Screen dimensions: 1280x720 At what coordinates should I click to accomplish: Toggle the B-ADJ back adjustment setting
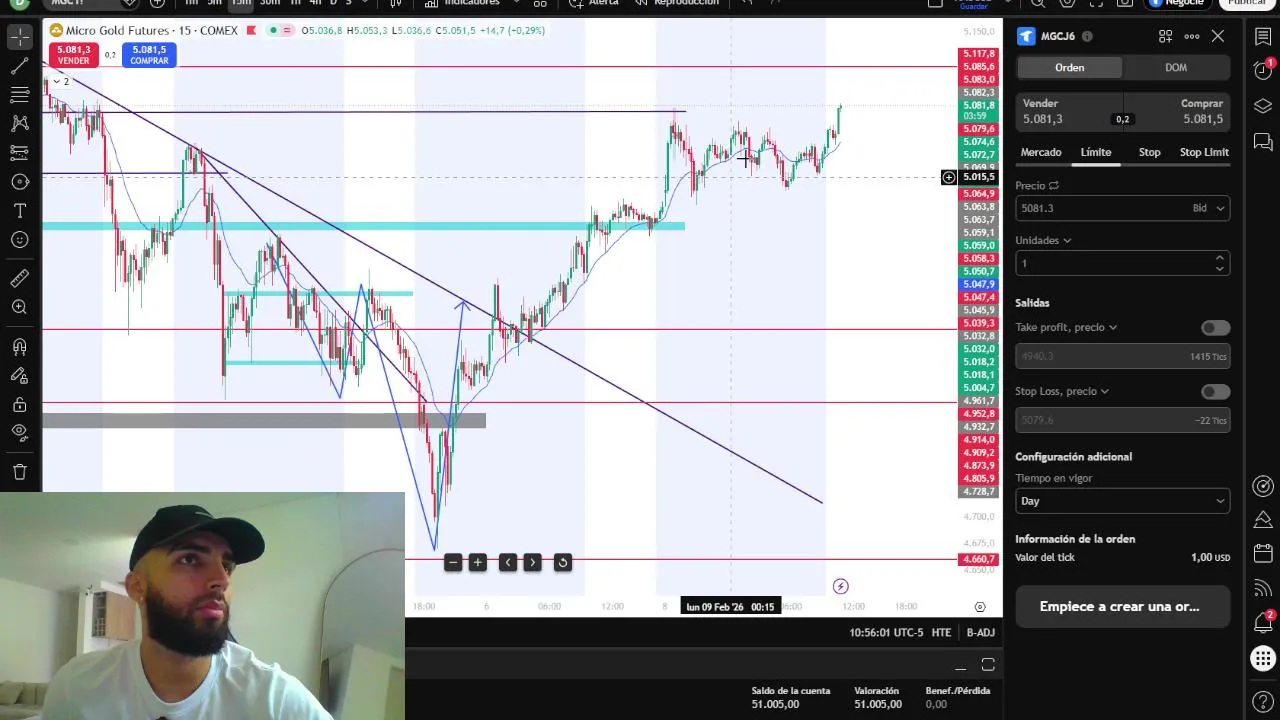click(x=980, y=632)
